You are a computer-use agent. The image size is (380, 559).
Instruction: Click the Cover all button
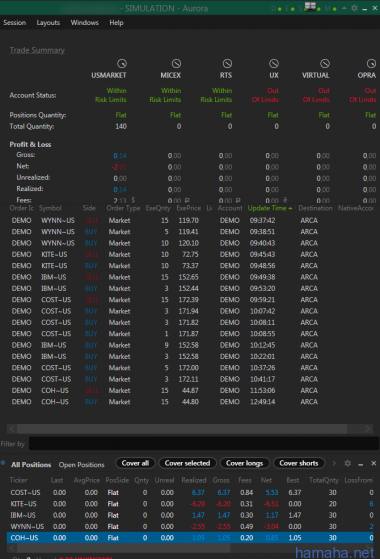point(135,463)
